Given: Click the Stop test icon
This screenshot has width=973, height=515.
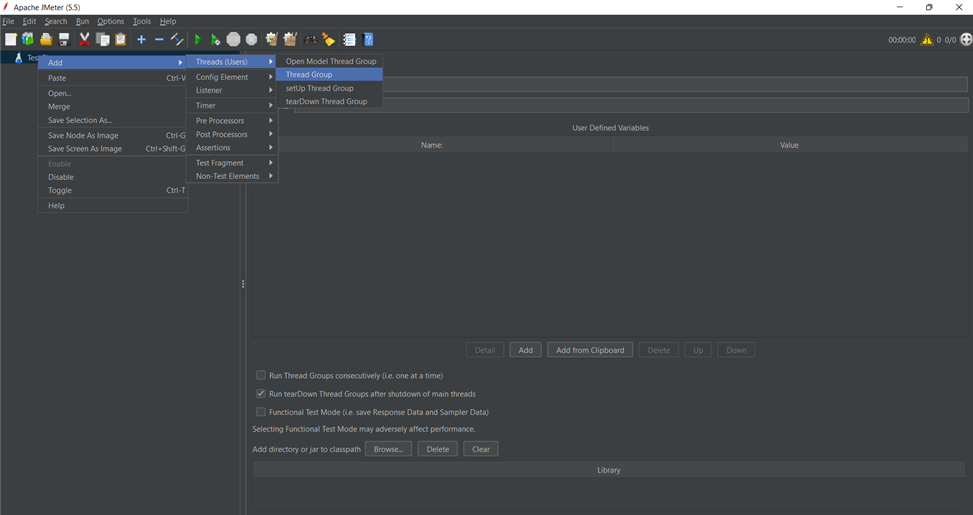Looking at the screenshot, I should pyautogui.click(x=233, y=40).
